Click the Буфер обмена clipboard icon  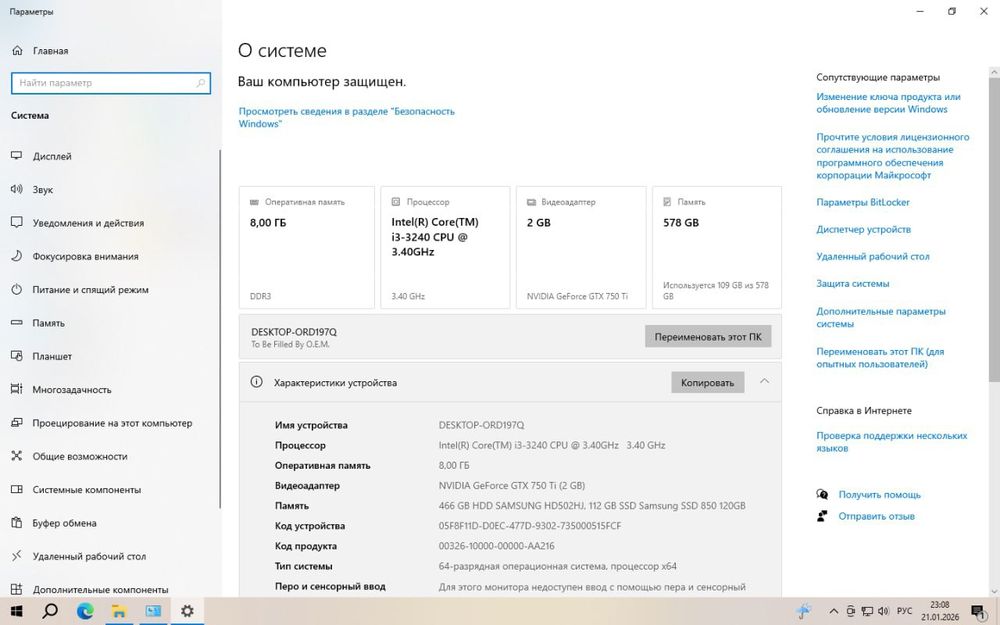17,523
